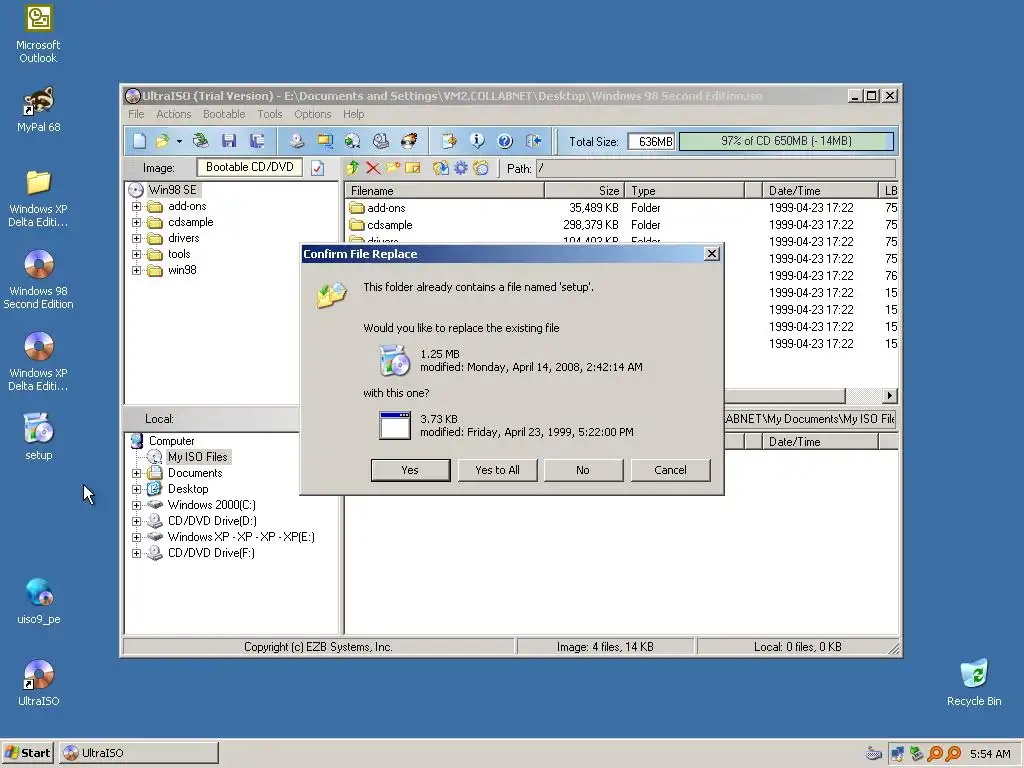Click the Exit door toolbar icon
1024x768 pixels.
coord(534,141)
